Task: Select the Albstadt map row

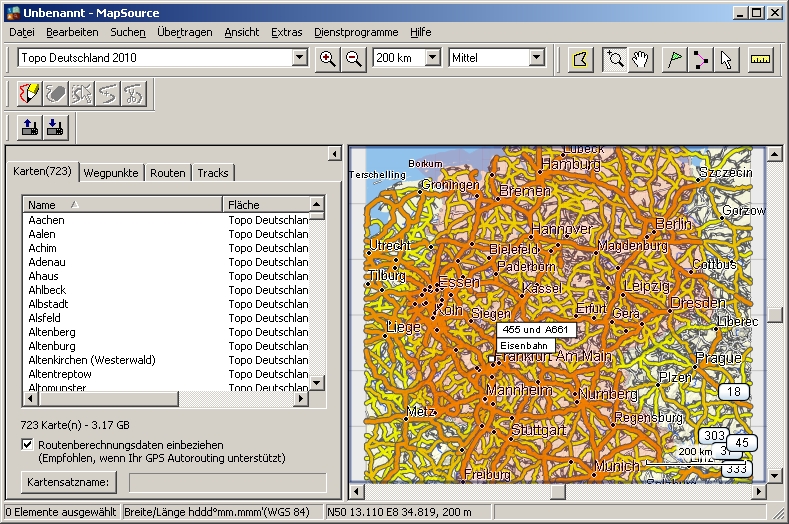Action: (x=166, y=305)
